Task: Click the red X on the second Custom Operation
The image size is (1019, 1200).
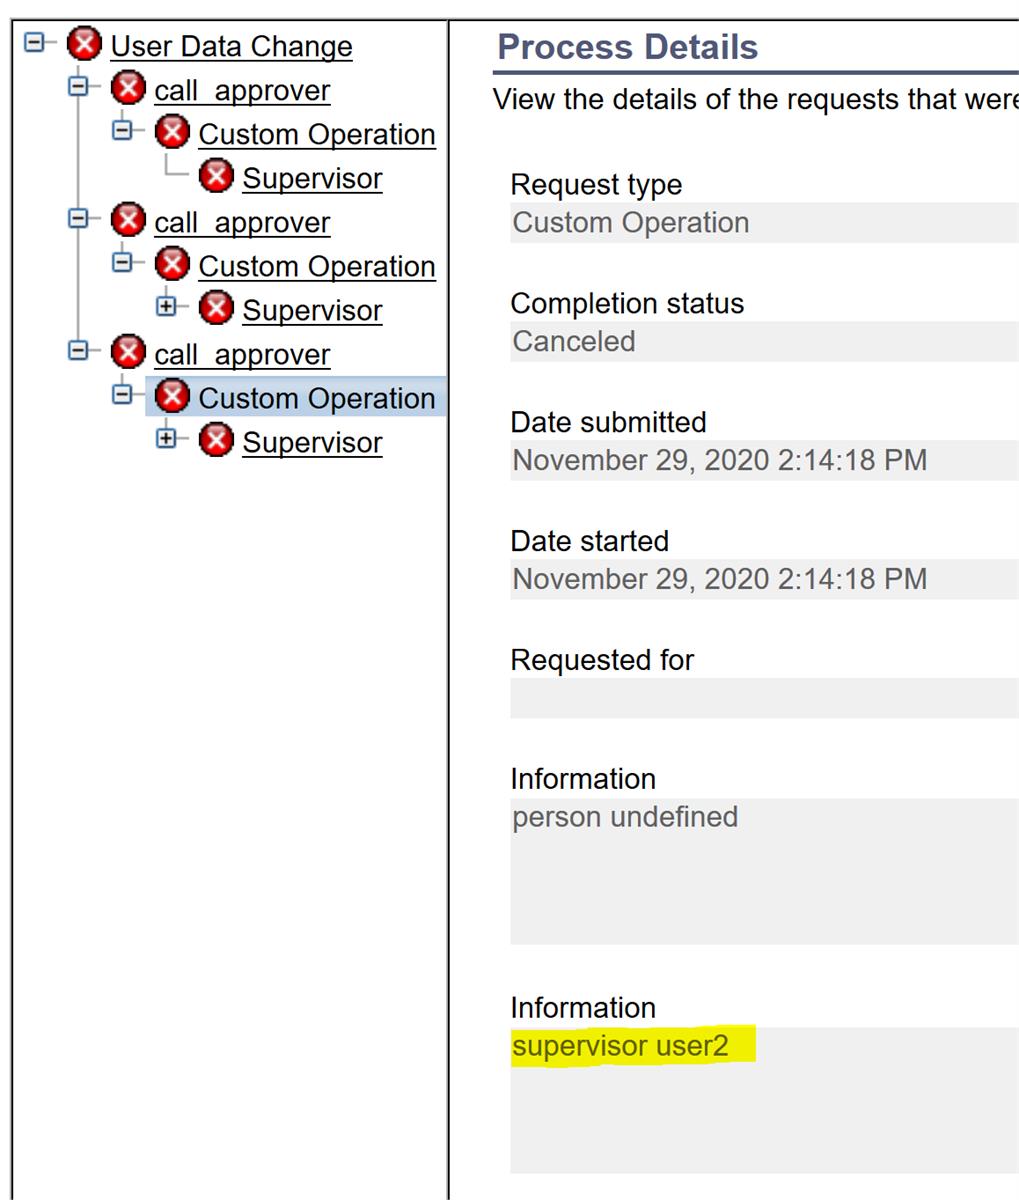Action: (173, 265)
